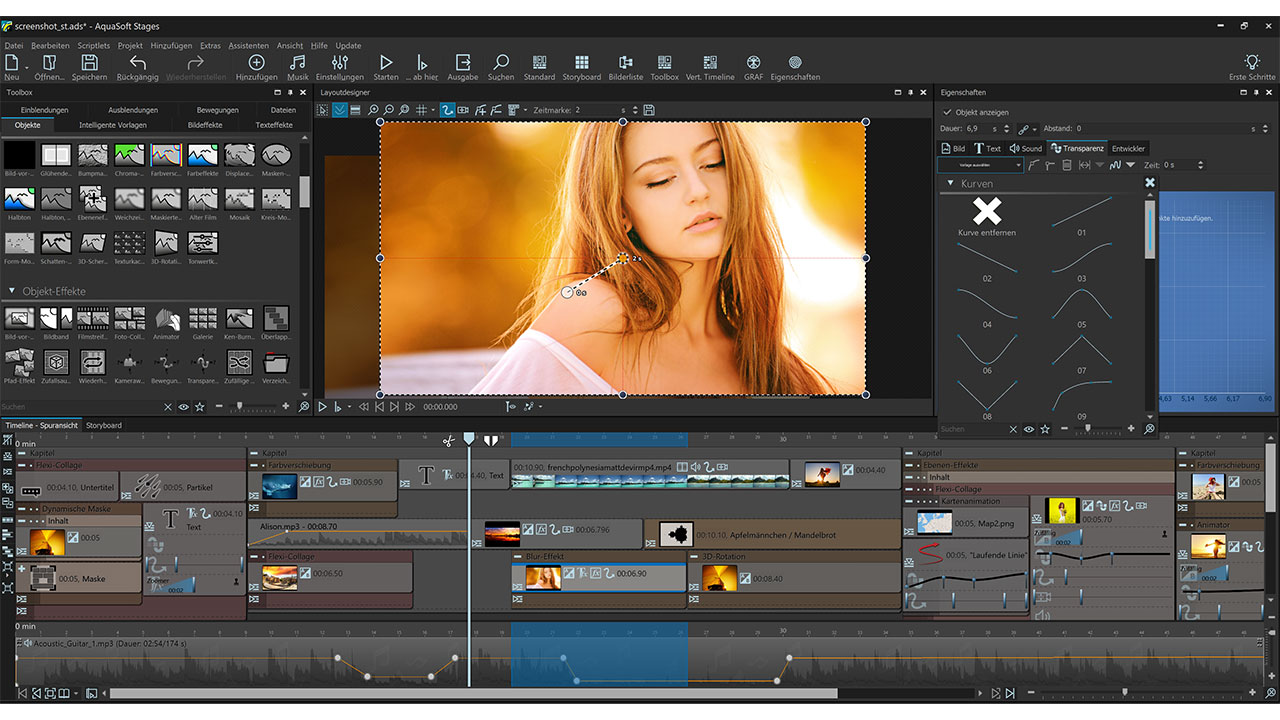Toggle eye visibility filter in Toolbox search
Image resolution: width=1280 pixels, height=720 pixels.
(184, 407)
